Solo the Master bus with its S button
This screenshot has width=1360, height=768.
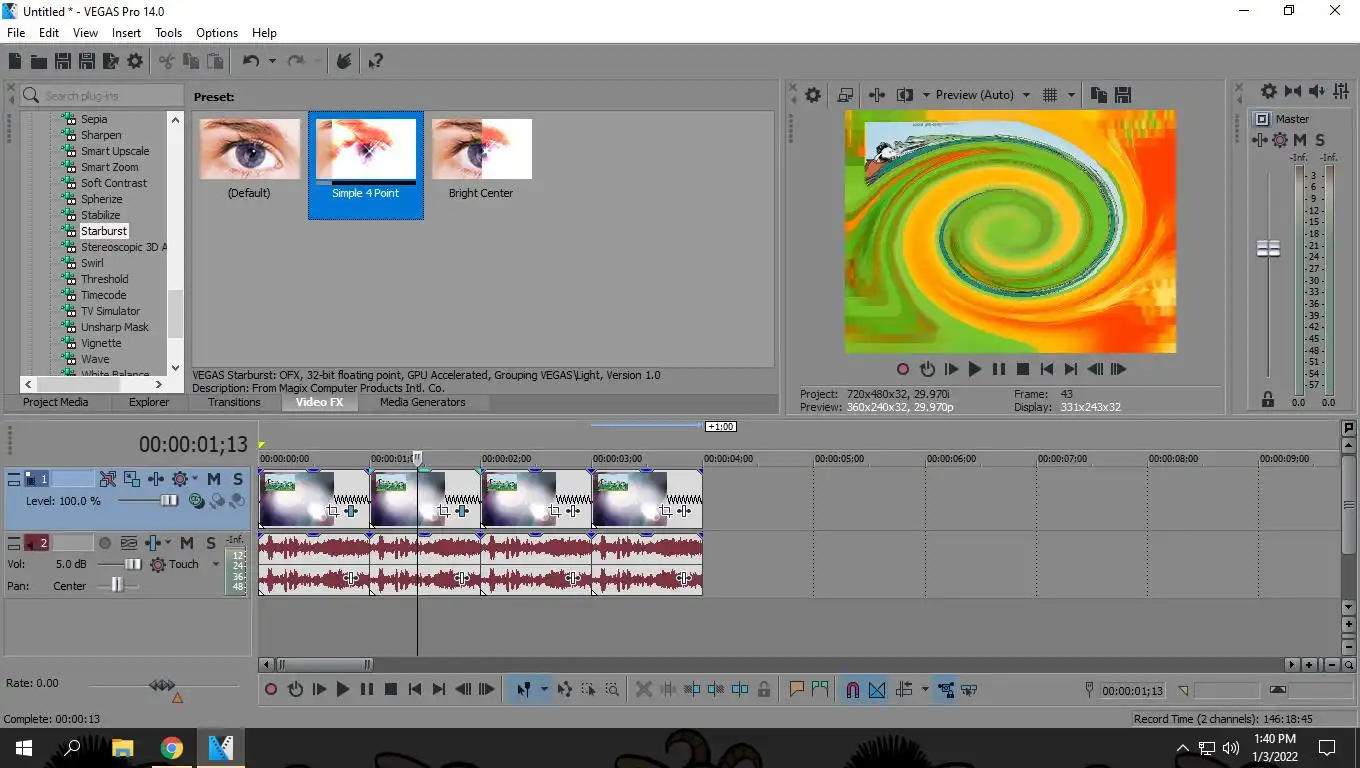[x=1320, y=140]
